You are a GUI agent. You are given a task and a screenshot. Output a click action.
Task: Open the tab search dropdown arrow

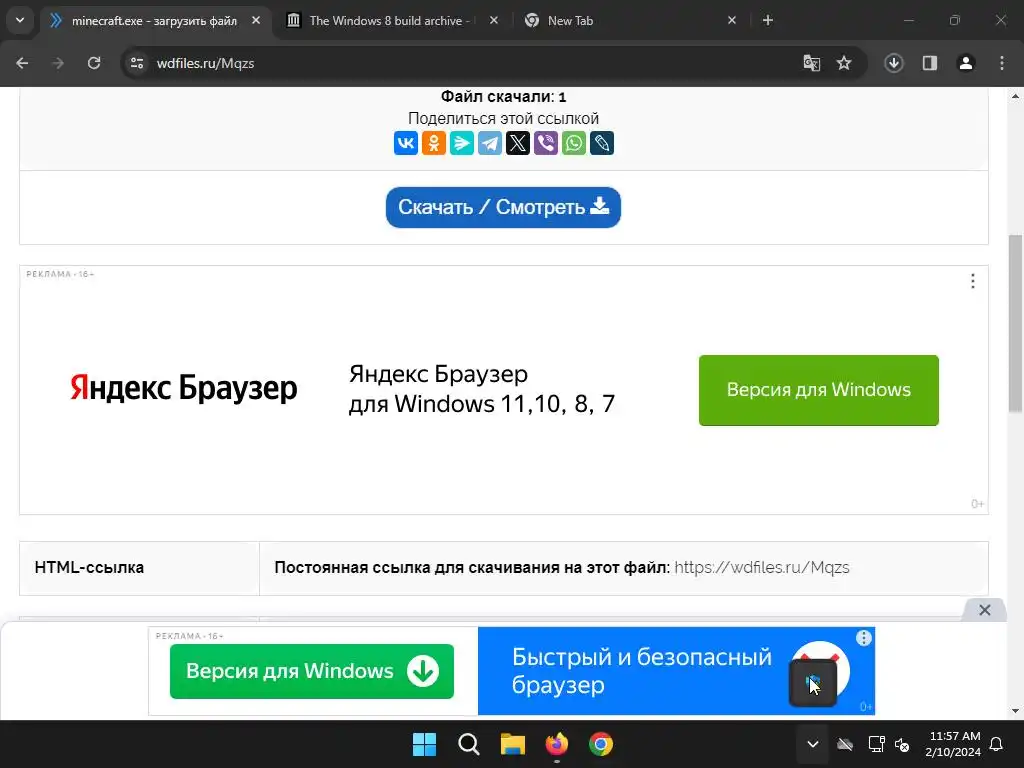[20, 20]
